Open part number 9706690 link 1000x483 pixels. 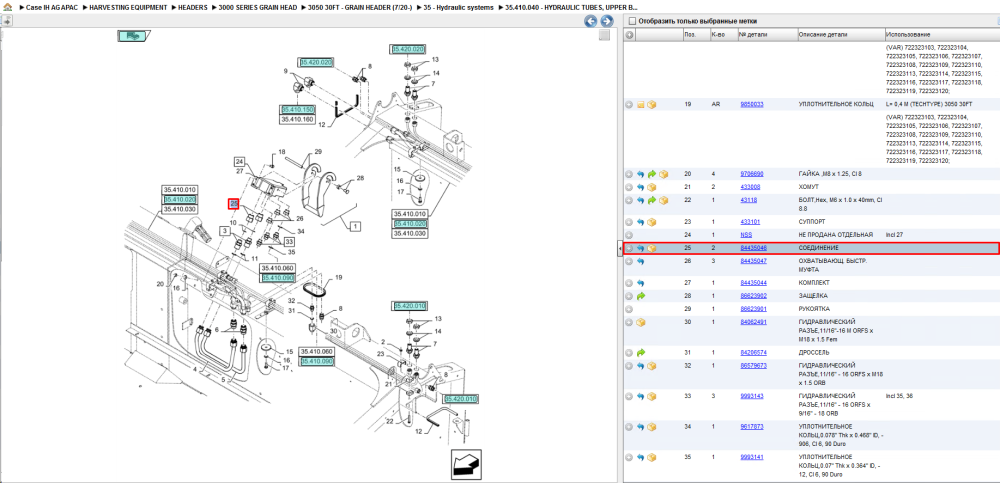click(x=752, y=174)
